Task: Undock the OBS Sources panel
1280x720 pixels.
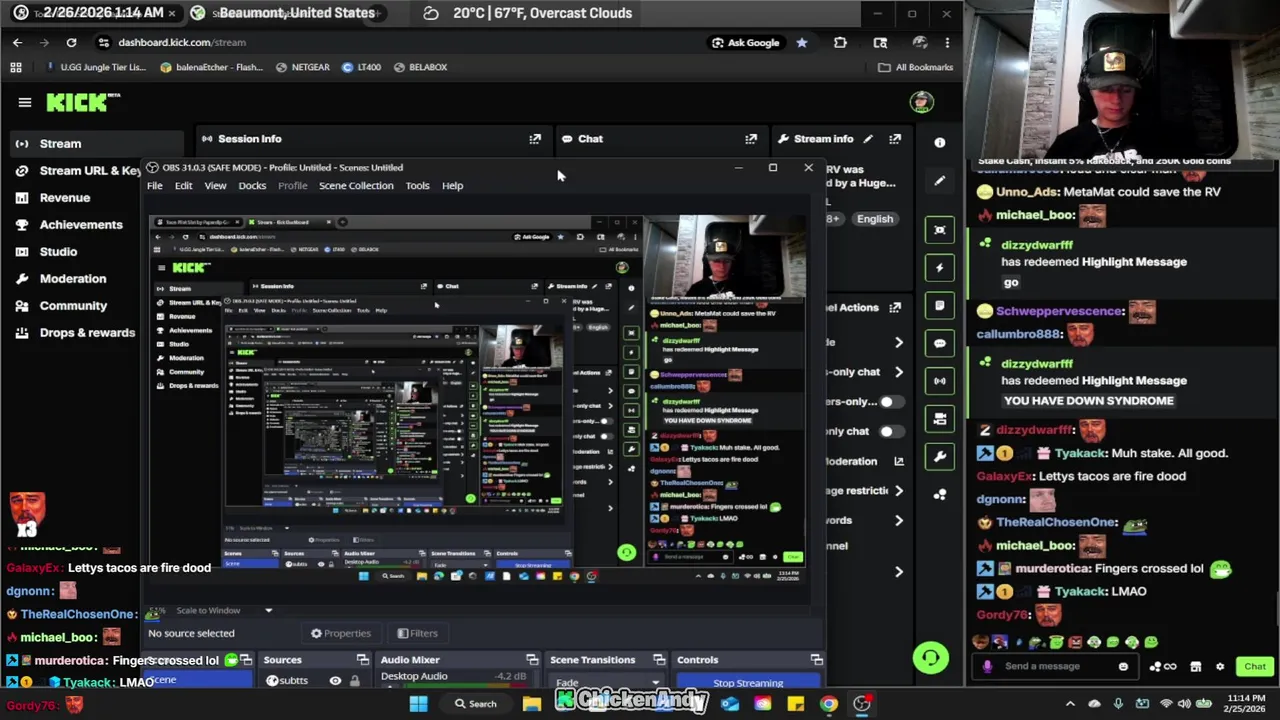Action: (x=362, y=660)
